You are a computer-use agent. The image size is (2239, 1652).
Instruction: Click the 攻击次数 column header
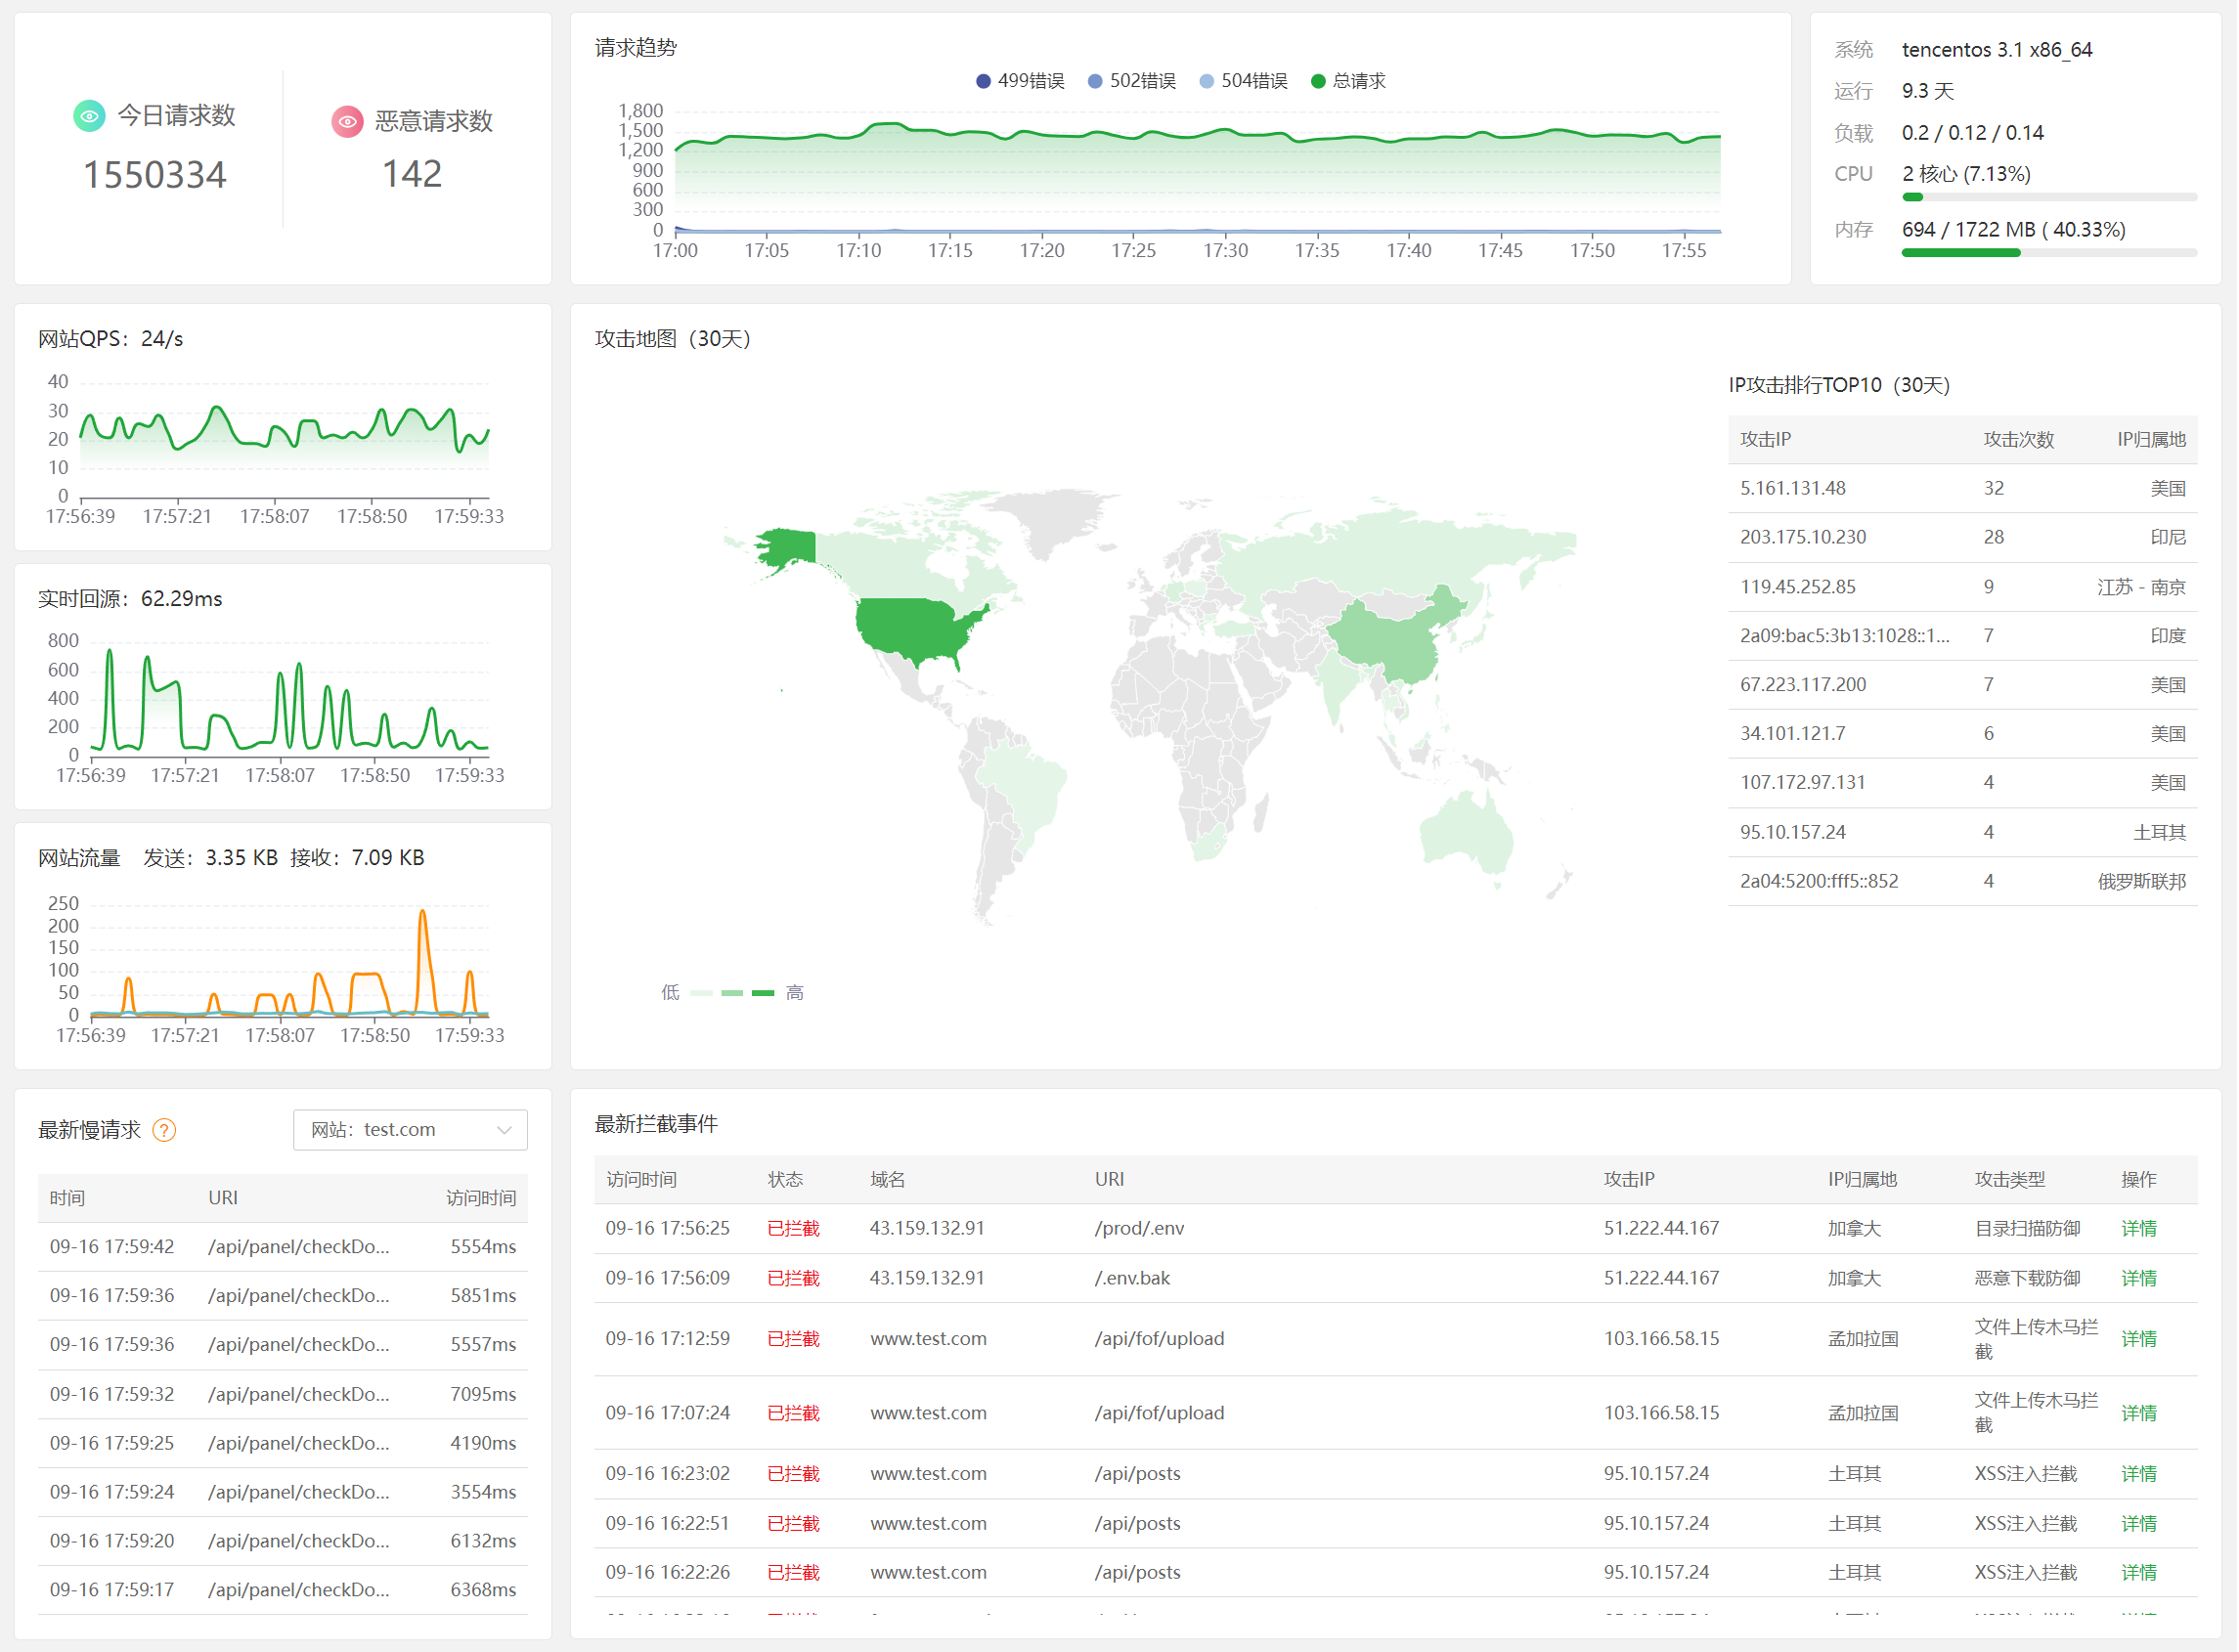point(2020,440)
